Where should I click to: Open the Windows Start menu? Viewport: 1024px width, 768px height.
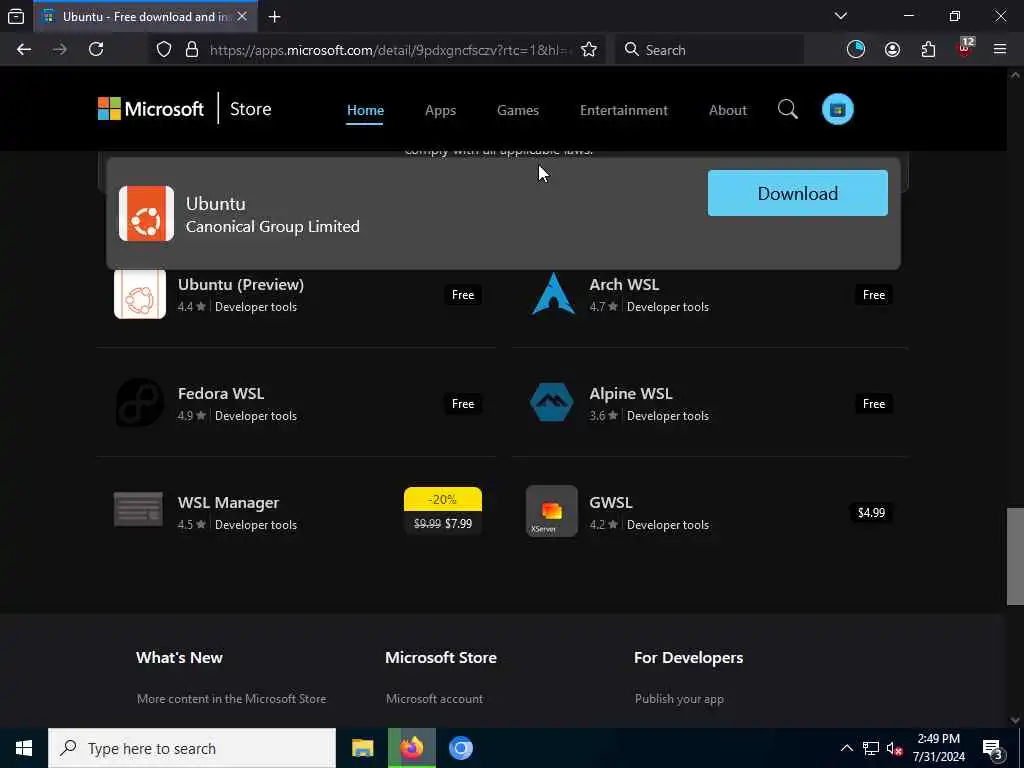[x=24, y=748]
